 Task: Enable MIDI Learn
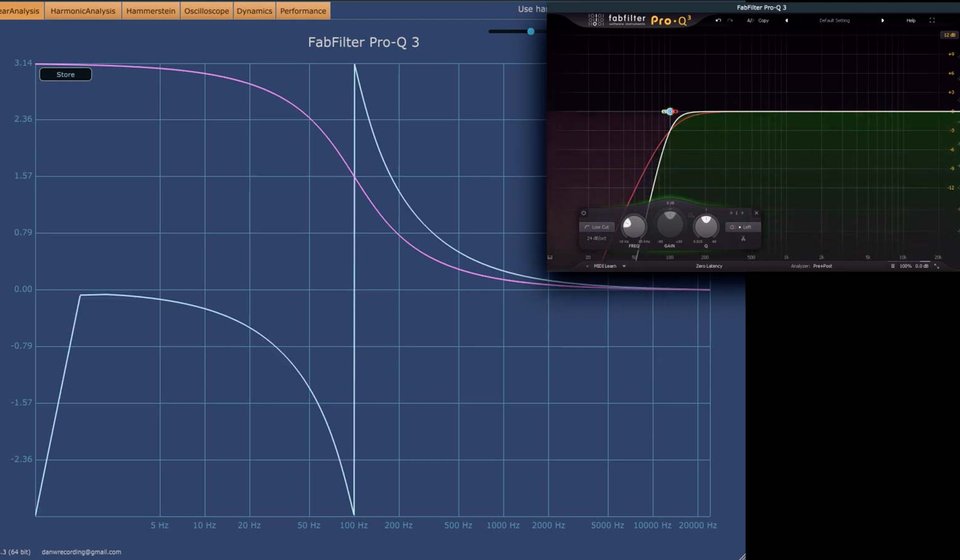[606, 266]
